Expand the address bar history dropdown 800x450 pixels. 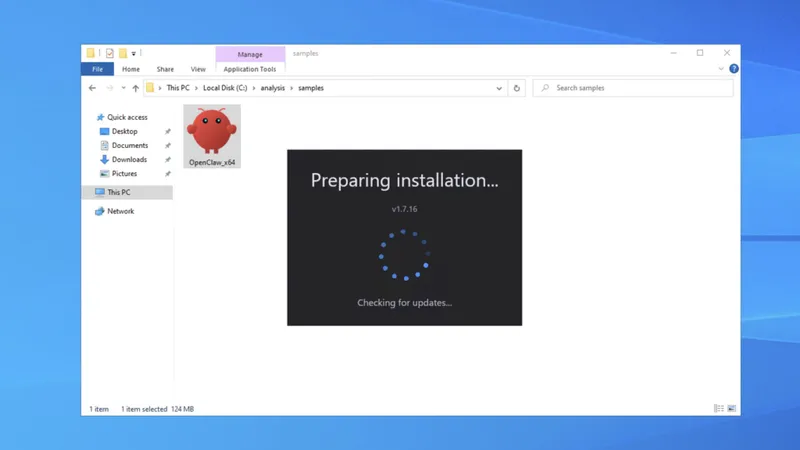tap(499, 88)
